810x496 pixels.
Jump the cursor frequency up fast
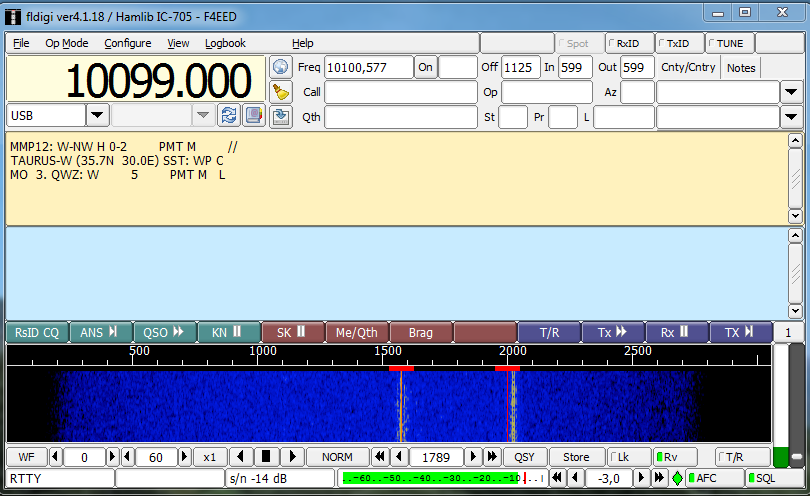point(492,457)
